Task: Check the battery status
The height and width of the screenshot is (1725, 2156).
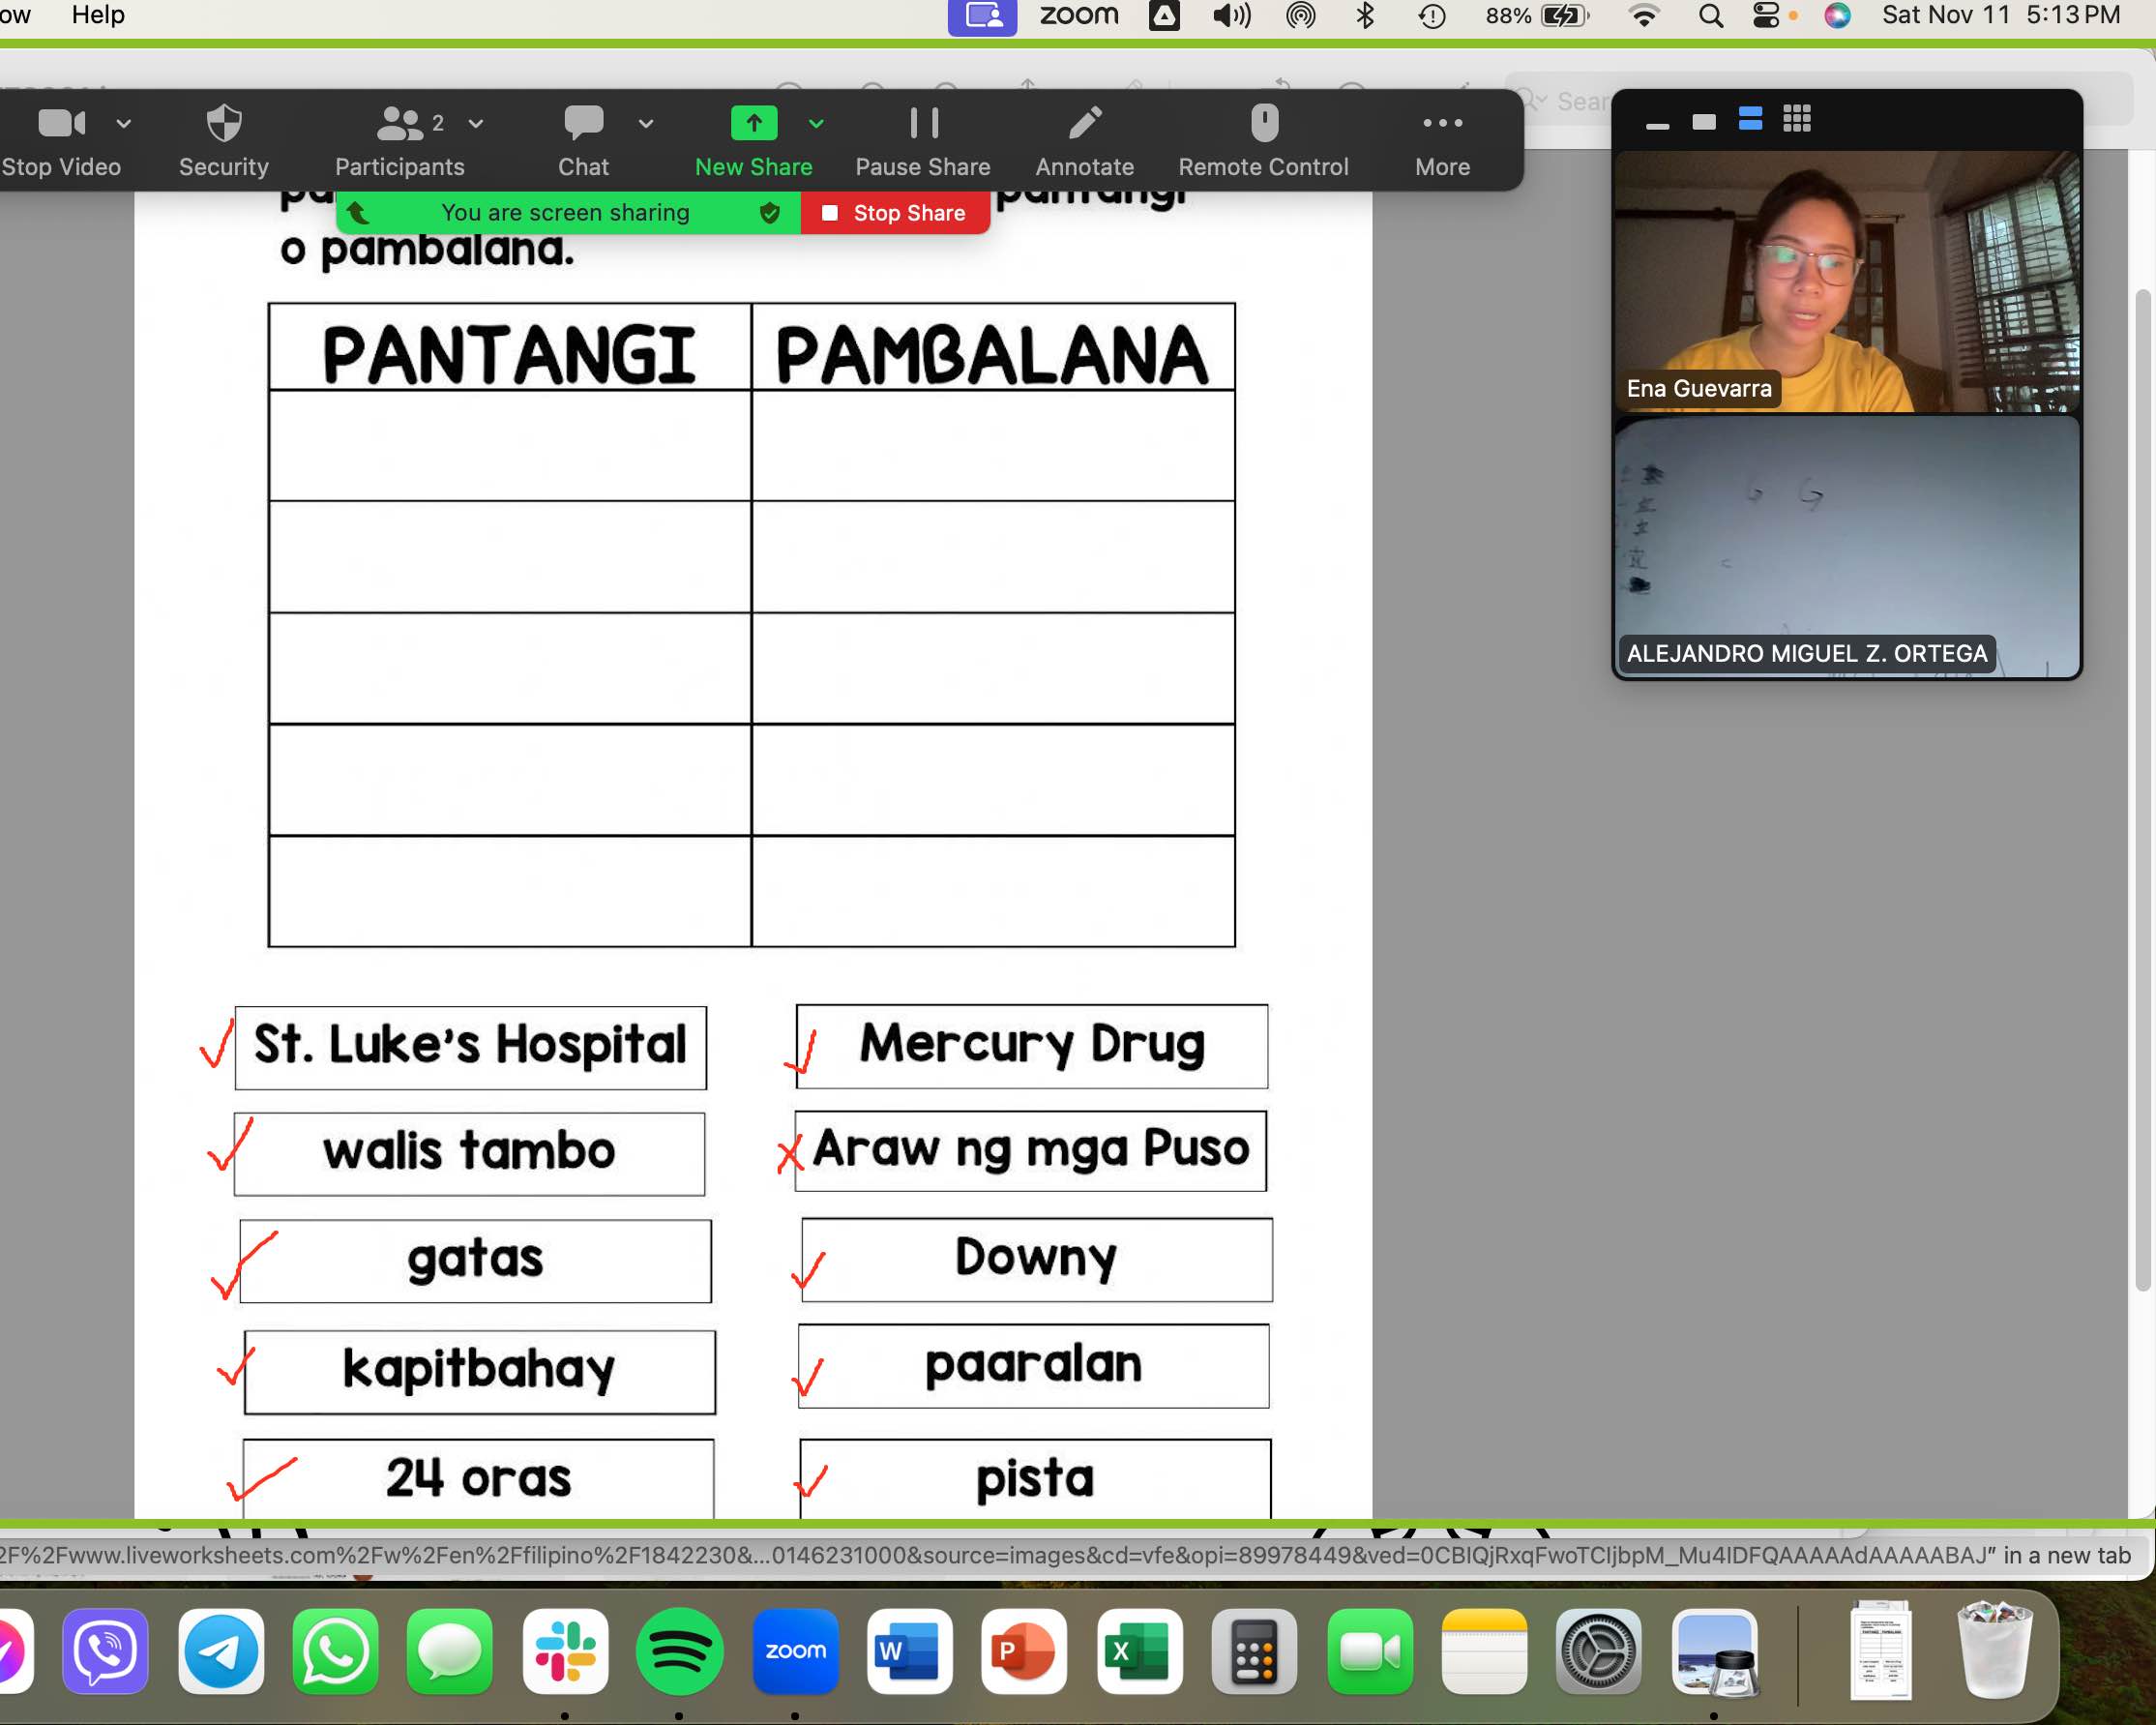Action: coord(1538,16)
